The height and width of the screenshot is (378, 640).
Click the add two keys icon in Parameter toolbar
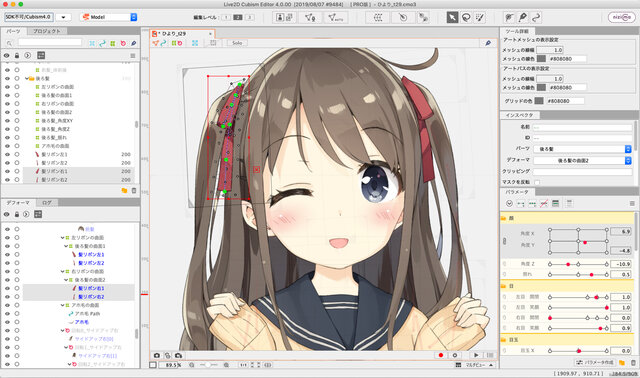tap(520, 203)
